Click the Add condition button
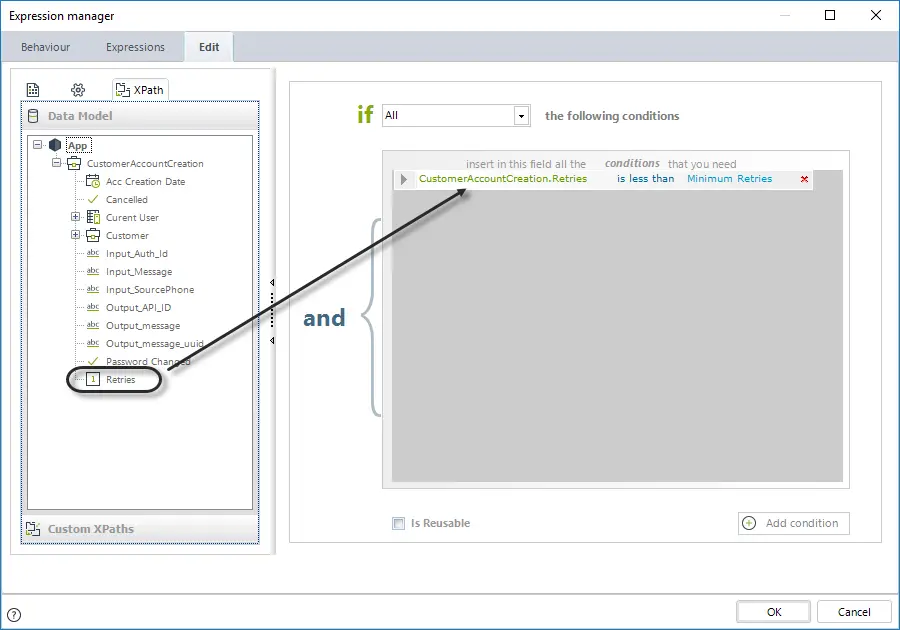Viewport: 900px width, 630px height. [x=794, y=523]
